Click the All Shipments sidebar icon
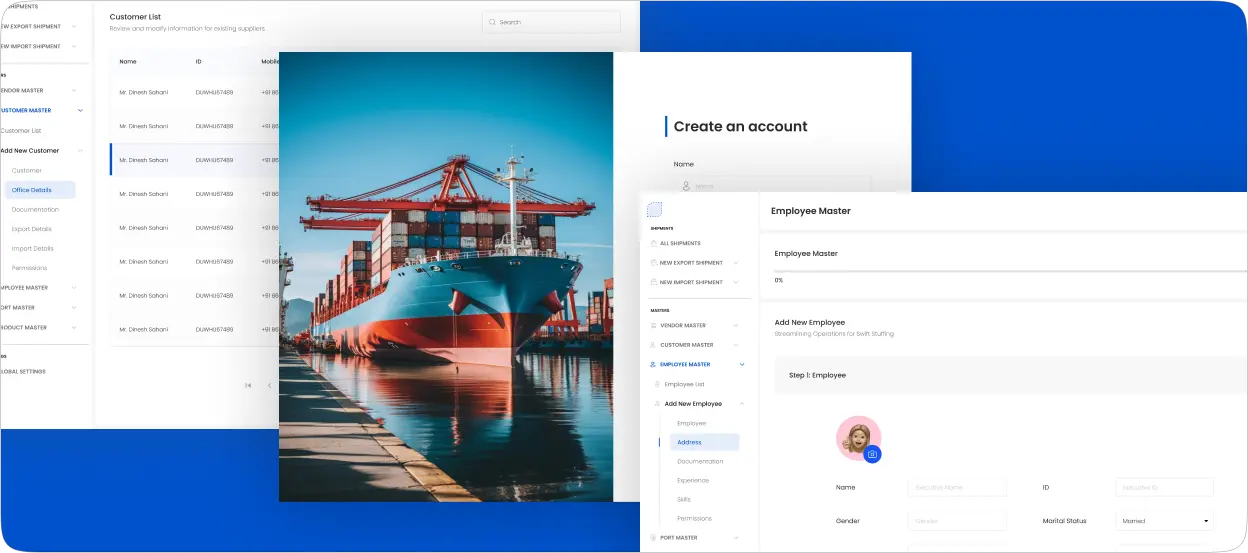 click(654, 243)
